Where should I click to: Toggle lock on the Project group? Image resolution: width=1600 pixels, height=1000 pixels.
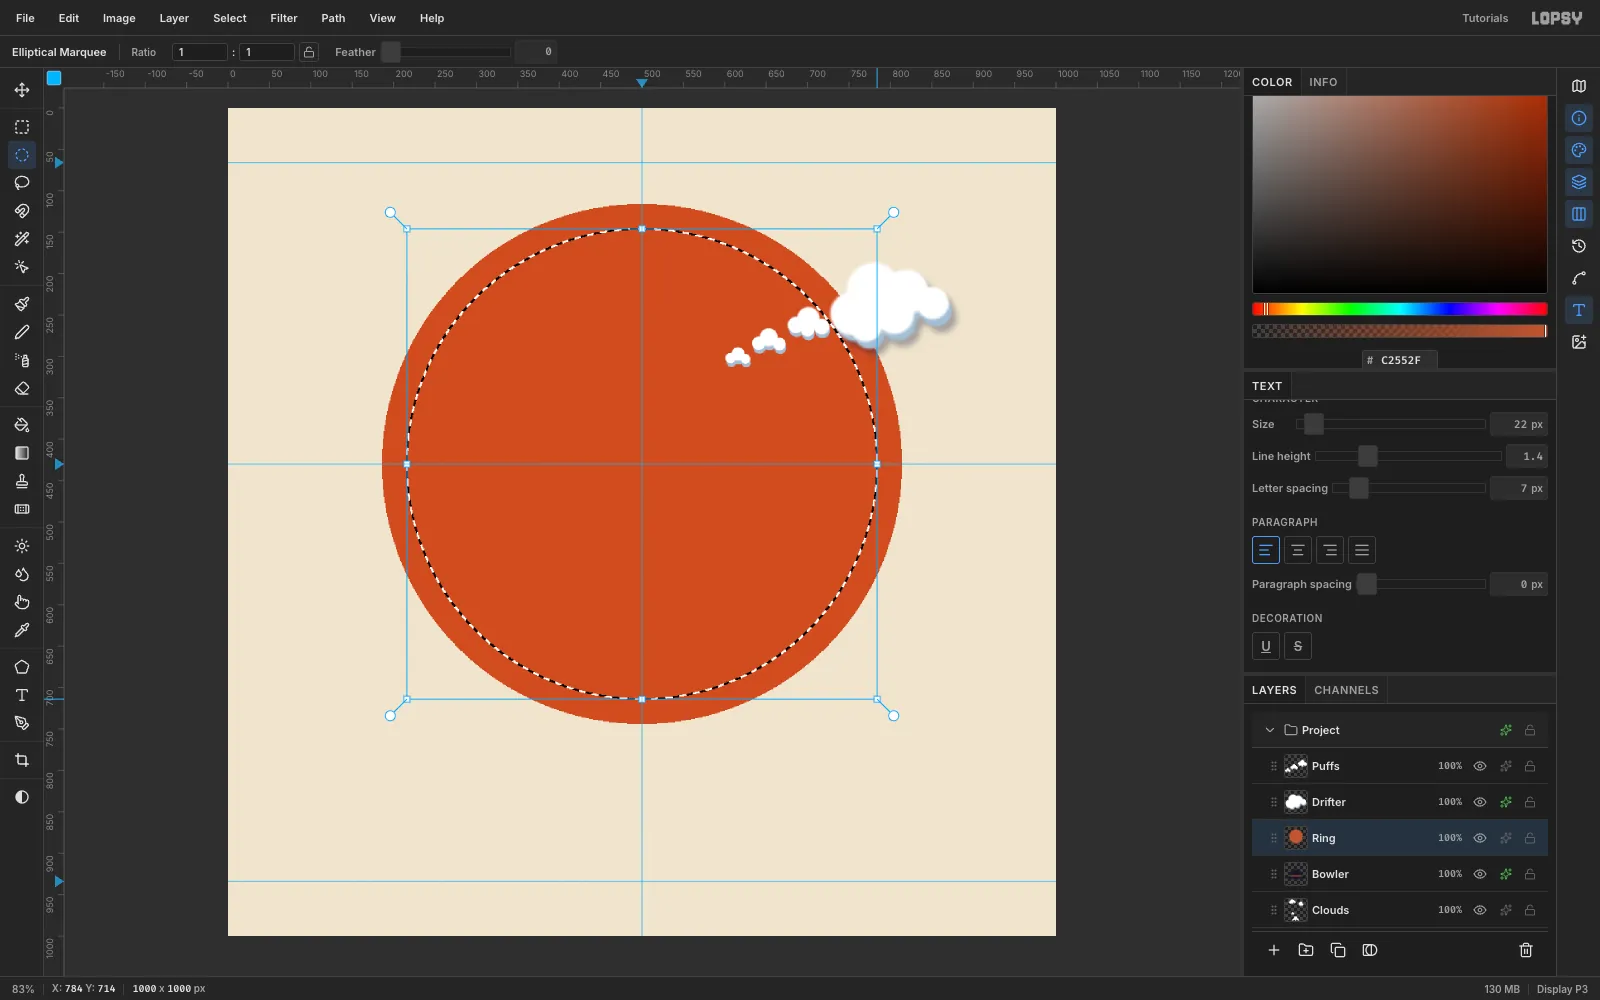[1530, 730]
